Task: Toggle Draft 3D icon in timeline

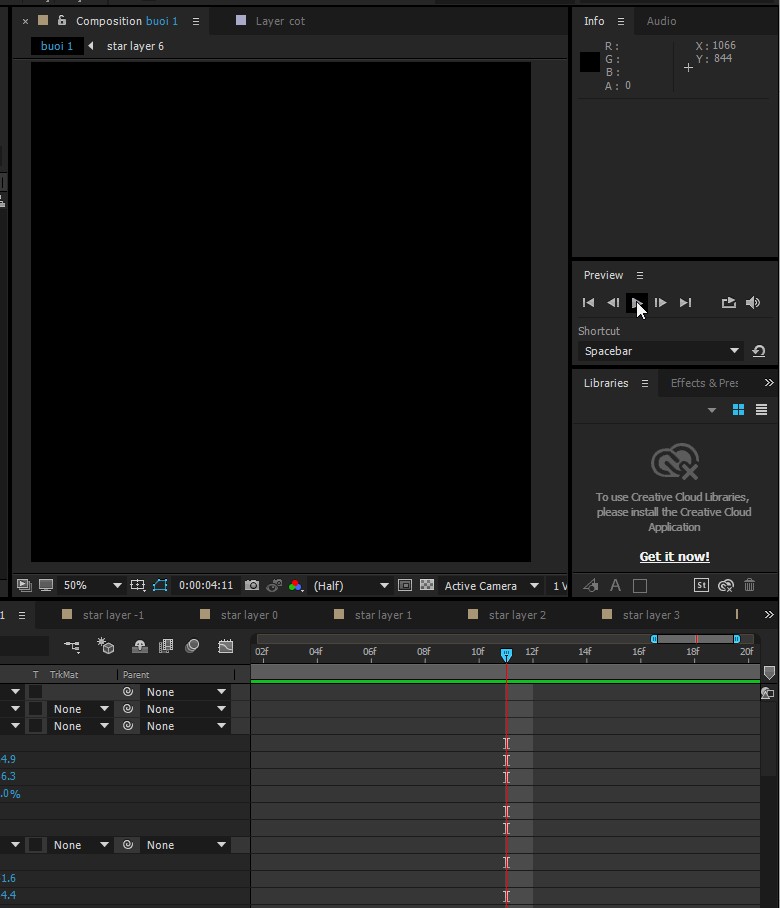Action: coord(105,646)
